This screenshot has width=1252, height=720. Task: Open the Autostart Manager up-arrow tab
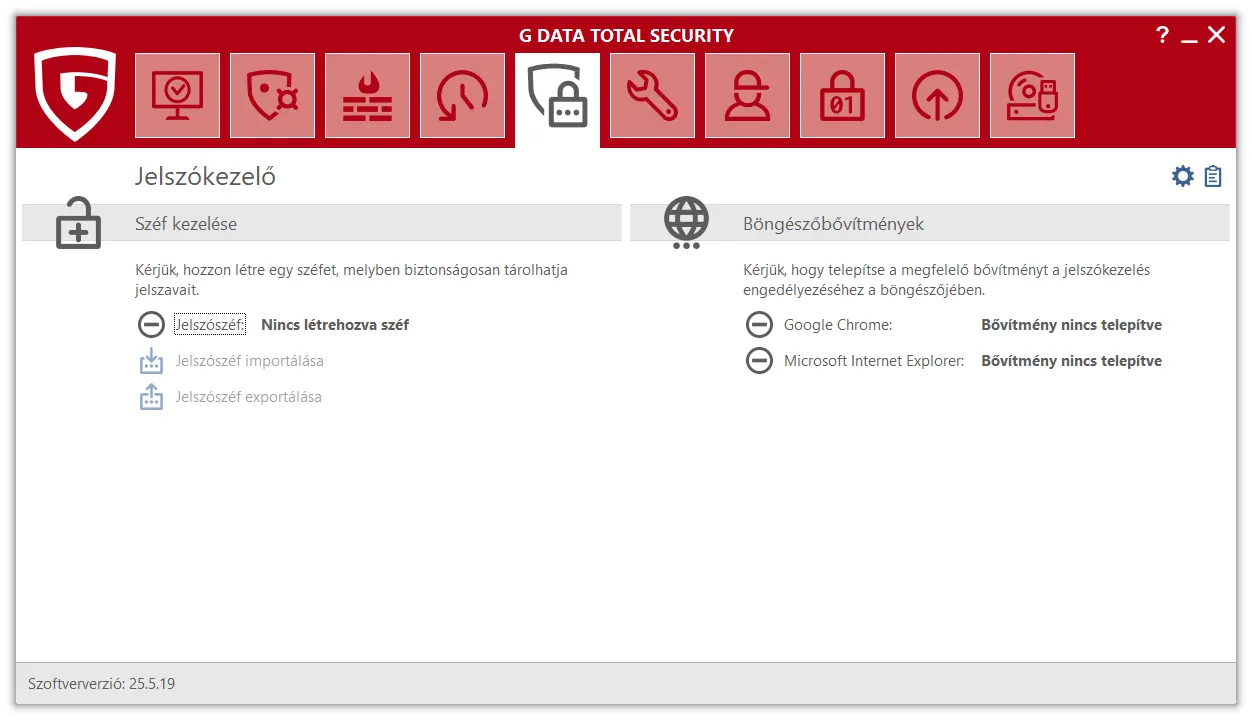937,96
